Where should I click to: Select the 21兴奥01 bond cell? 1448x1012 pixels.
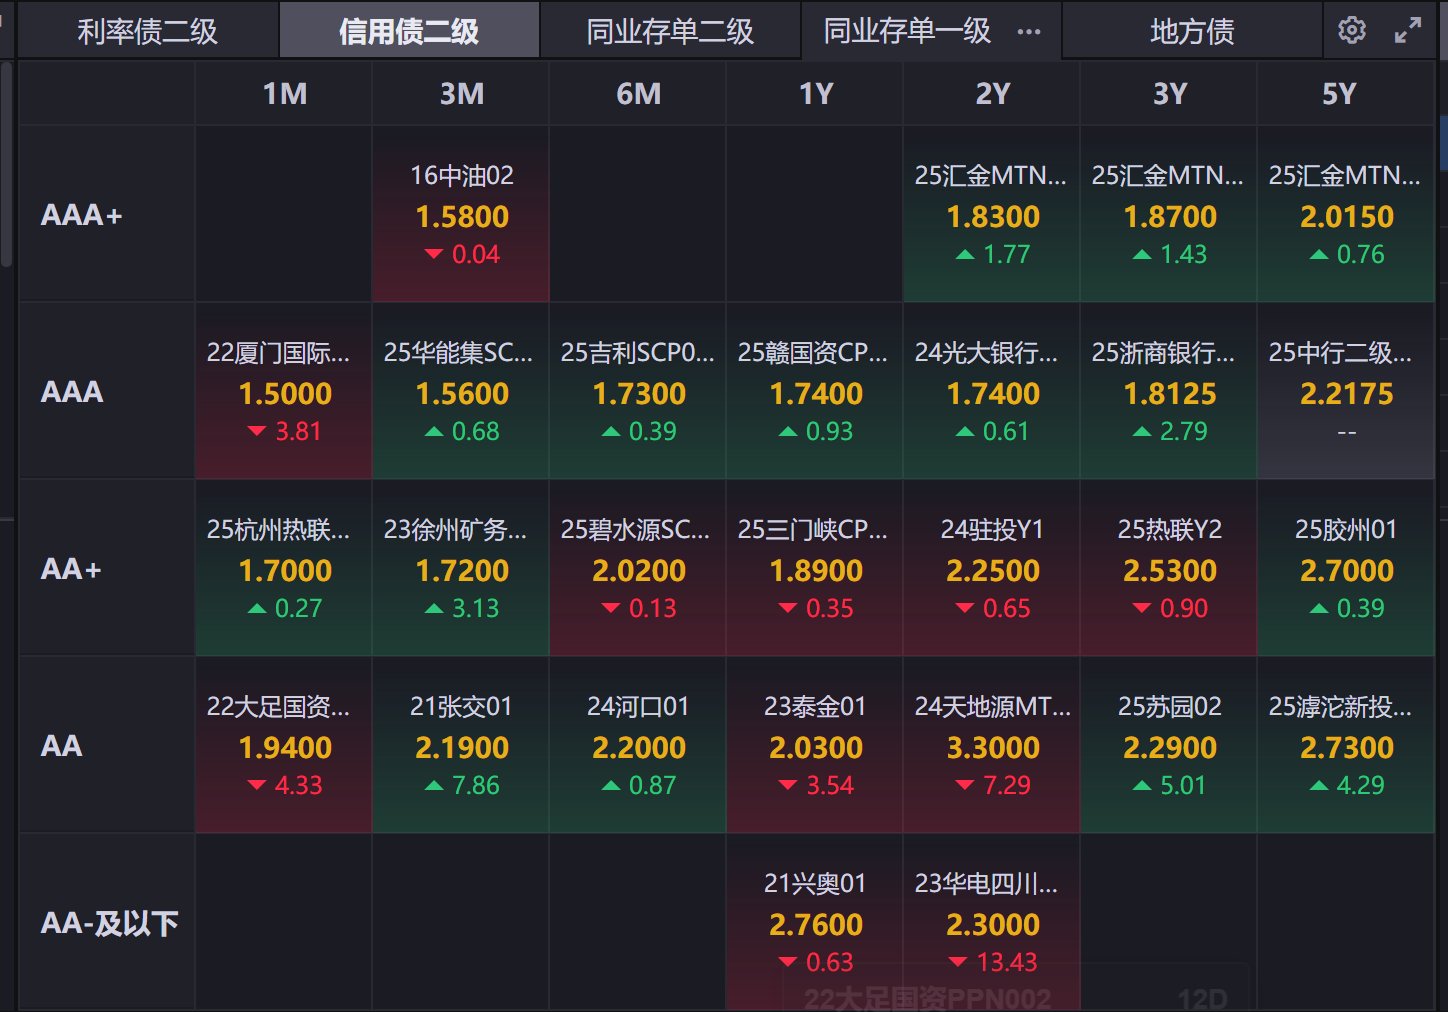tap(815, 923)
